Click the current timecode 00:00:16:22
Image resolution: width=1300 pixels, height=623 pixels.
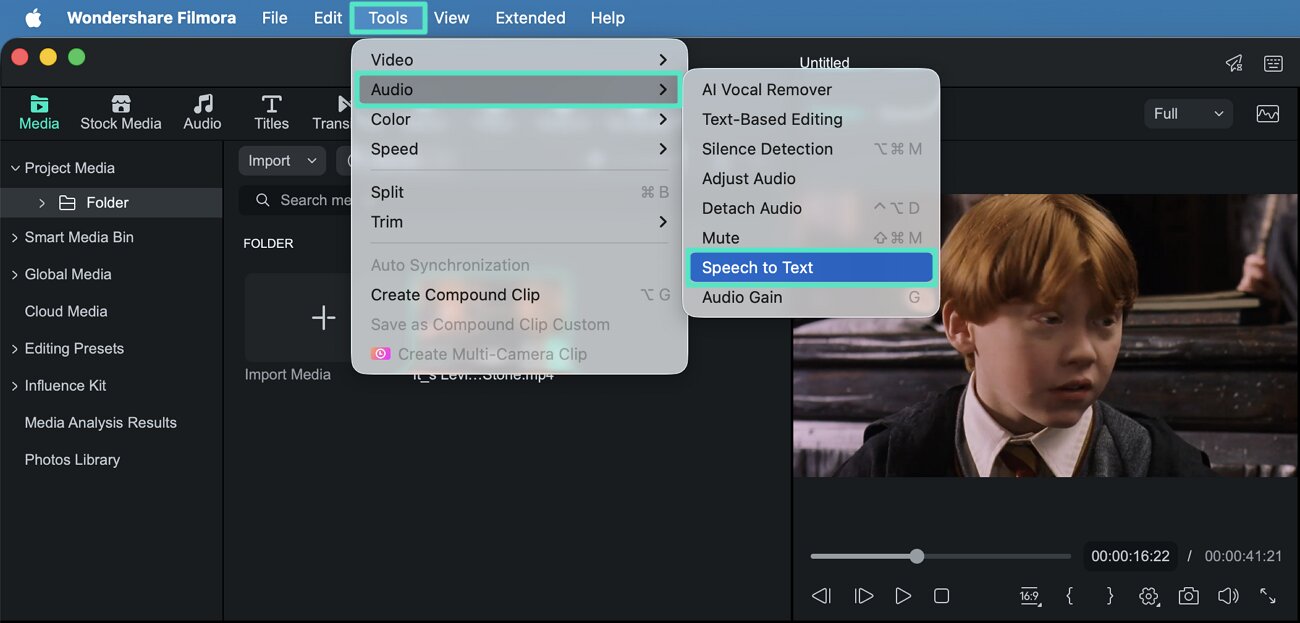[x=1130, y=556]
